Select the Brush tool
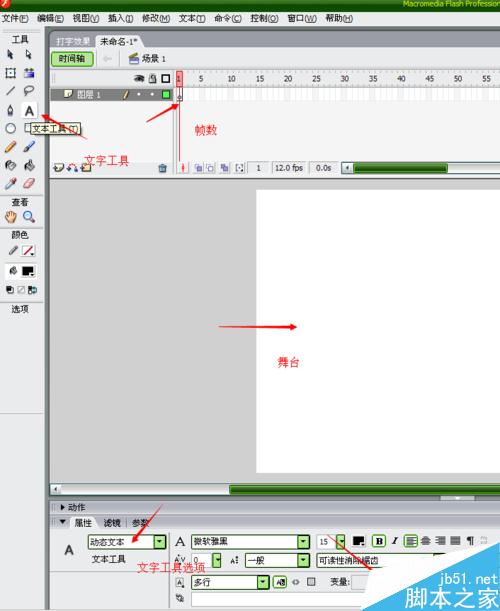500x611 pixels. click(x=29, y=147)
